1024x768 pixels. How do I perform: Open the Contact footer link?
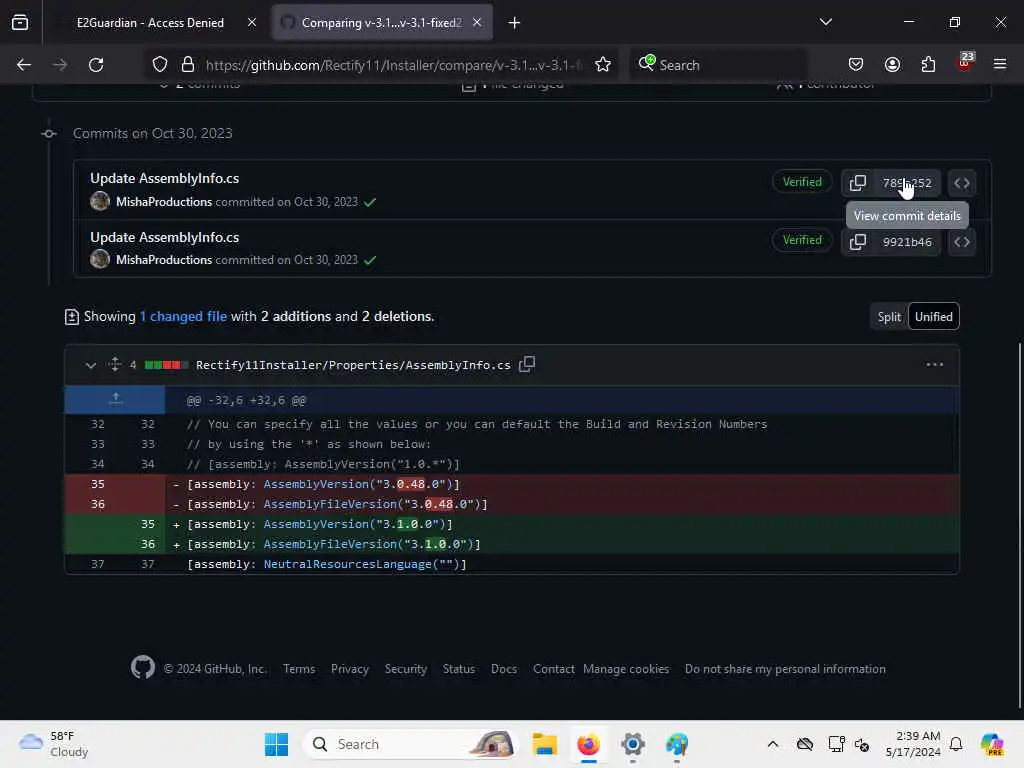click(x=553, y=669)
